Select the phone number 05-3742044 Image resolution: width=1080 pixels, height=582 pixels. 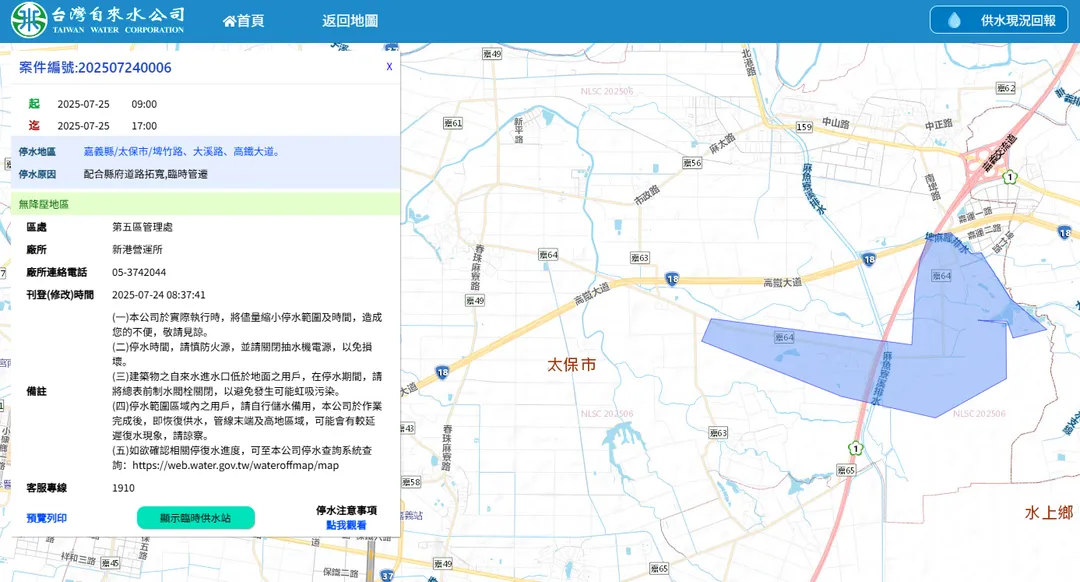coord(139,272)
